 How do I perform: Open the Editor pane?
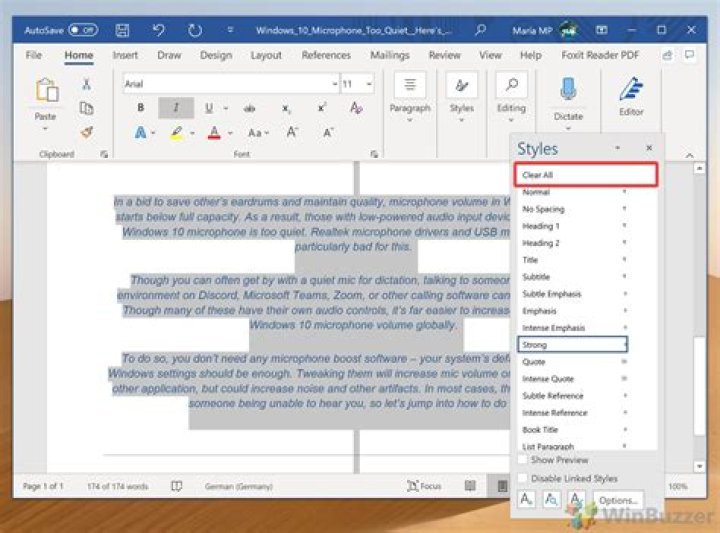(x=631, y=96)
